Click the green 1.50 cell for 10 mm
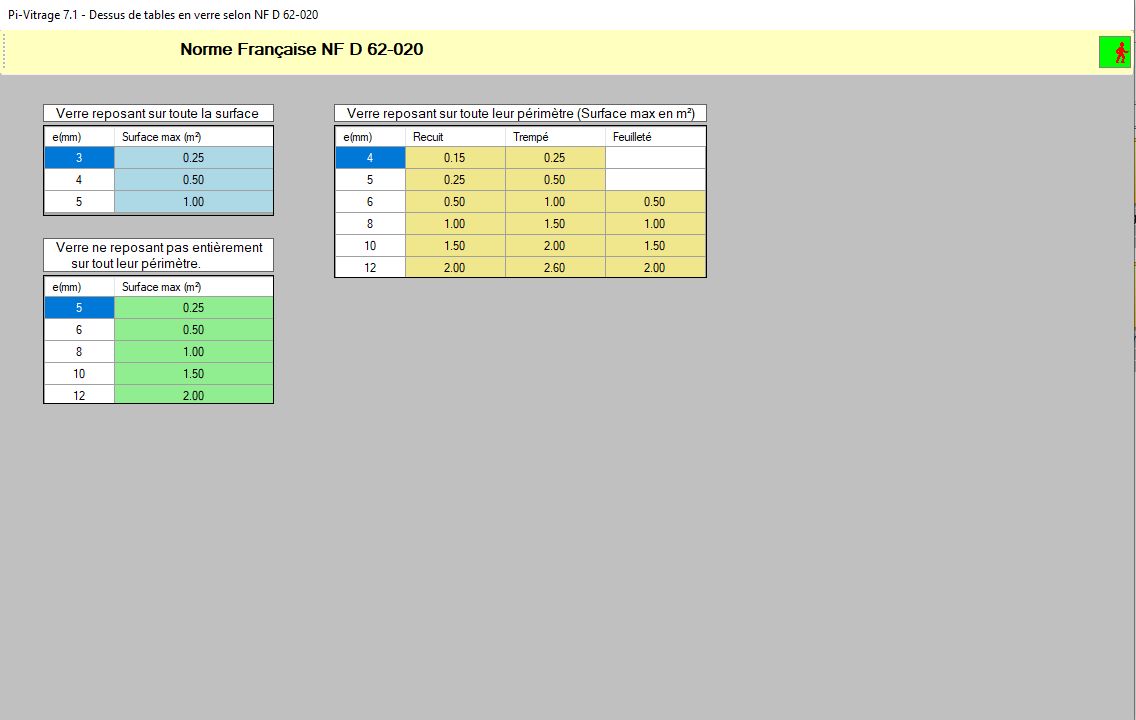Screen dimensions: 1136x720 coord(193,374)
